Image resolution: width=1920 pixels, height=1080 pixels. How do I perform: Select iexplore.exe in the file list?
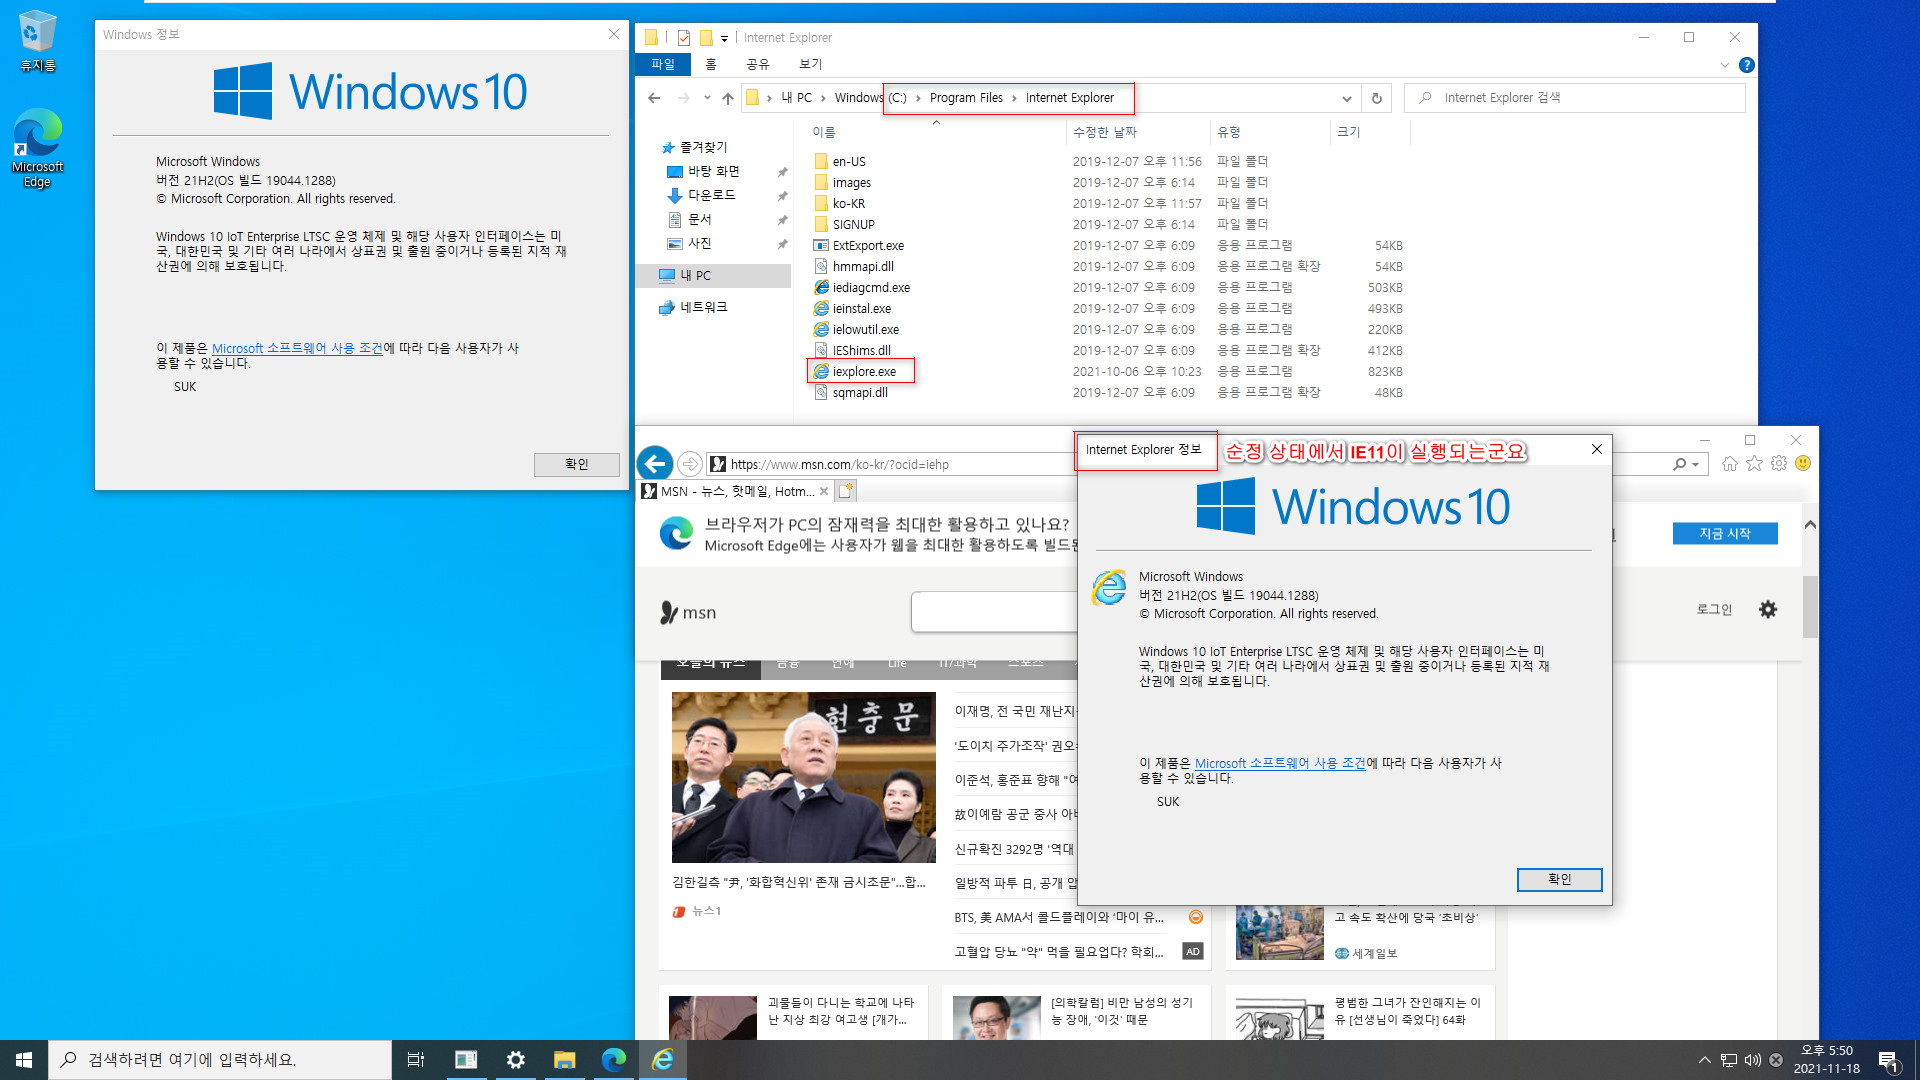861,371
